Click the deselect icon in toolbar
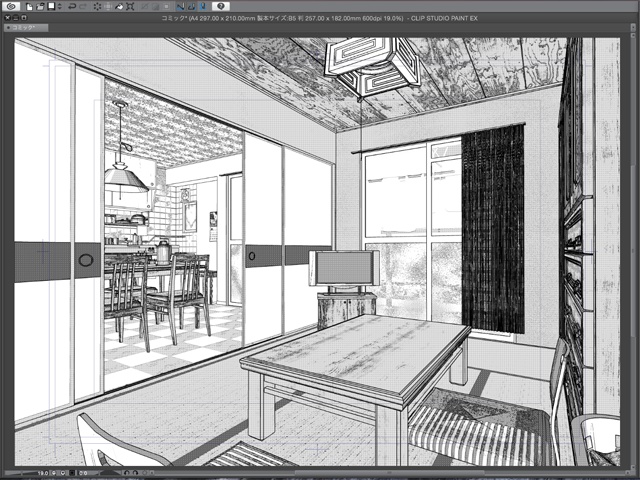640x480 pixels. 145,7
